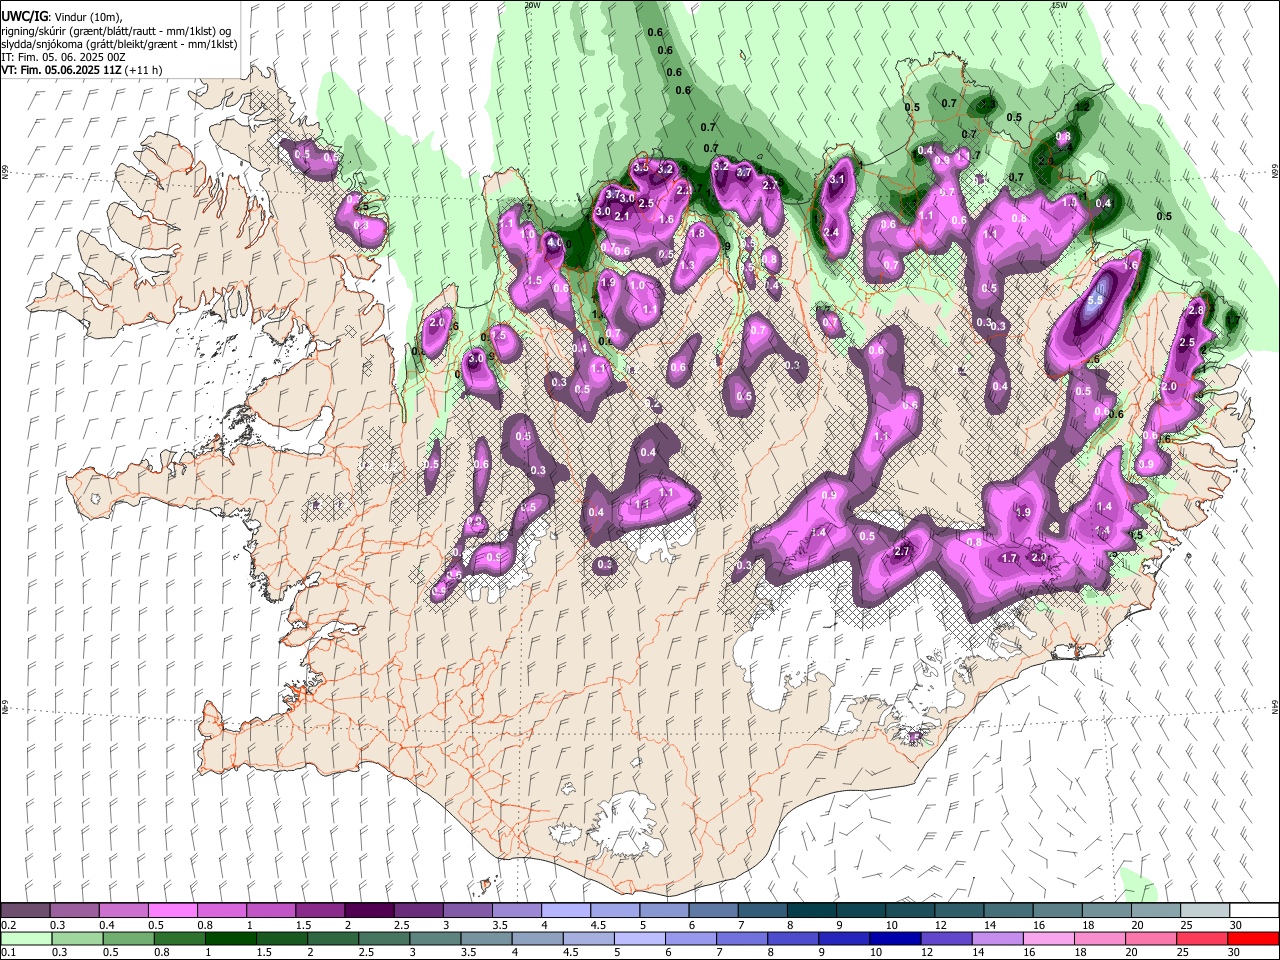Click the 3.1 precipitation value on the map
Viewport: 1280px width, 960px height.
[838, 180]
